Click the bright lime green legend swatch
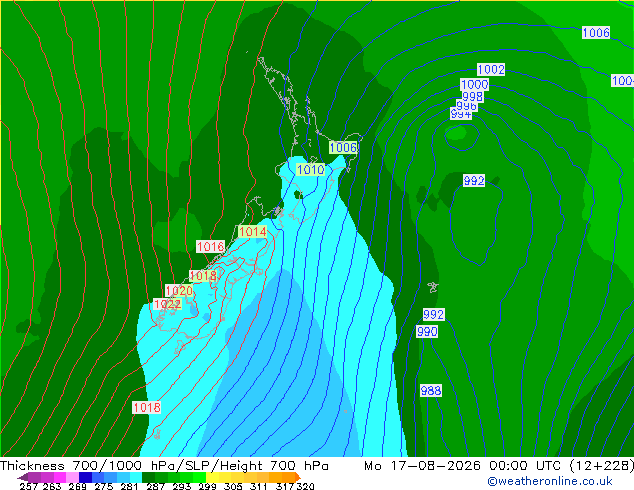Viewport: 634px width, 490px height. coord(199,477)
